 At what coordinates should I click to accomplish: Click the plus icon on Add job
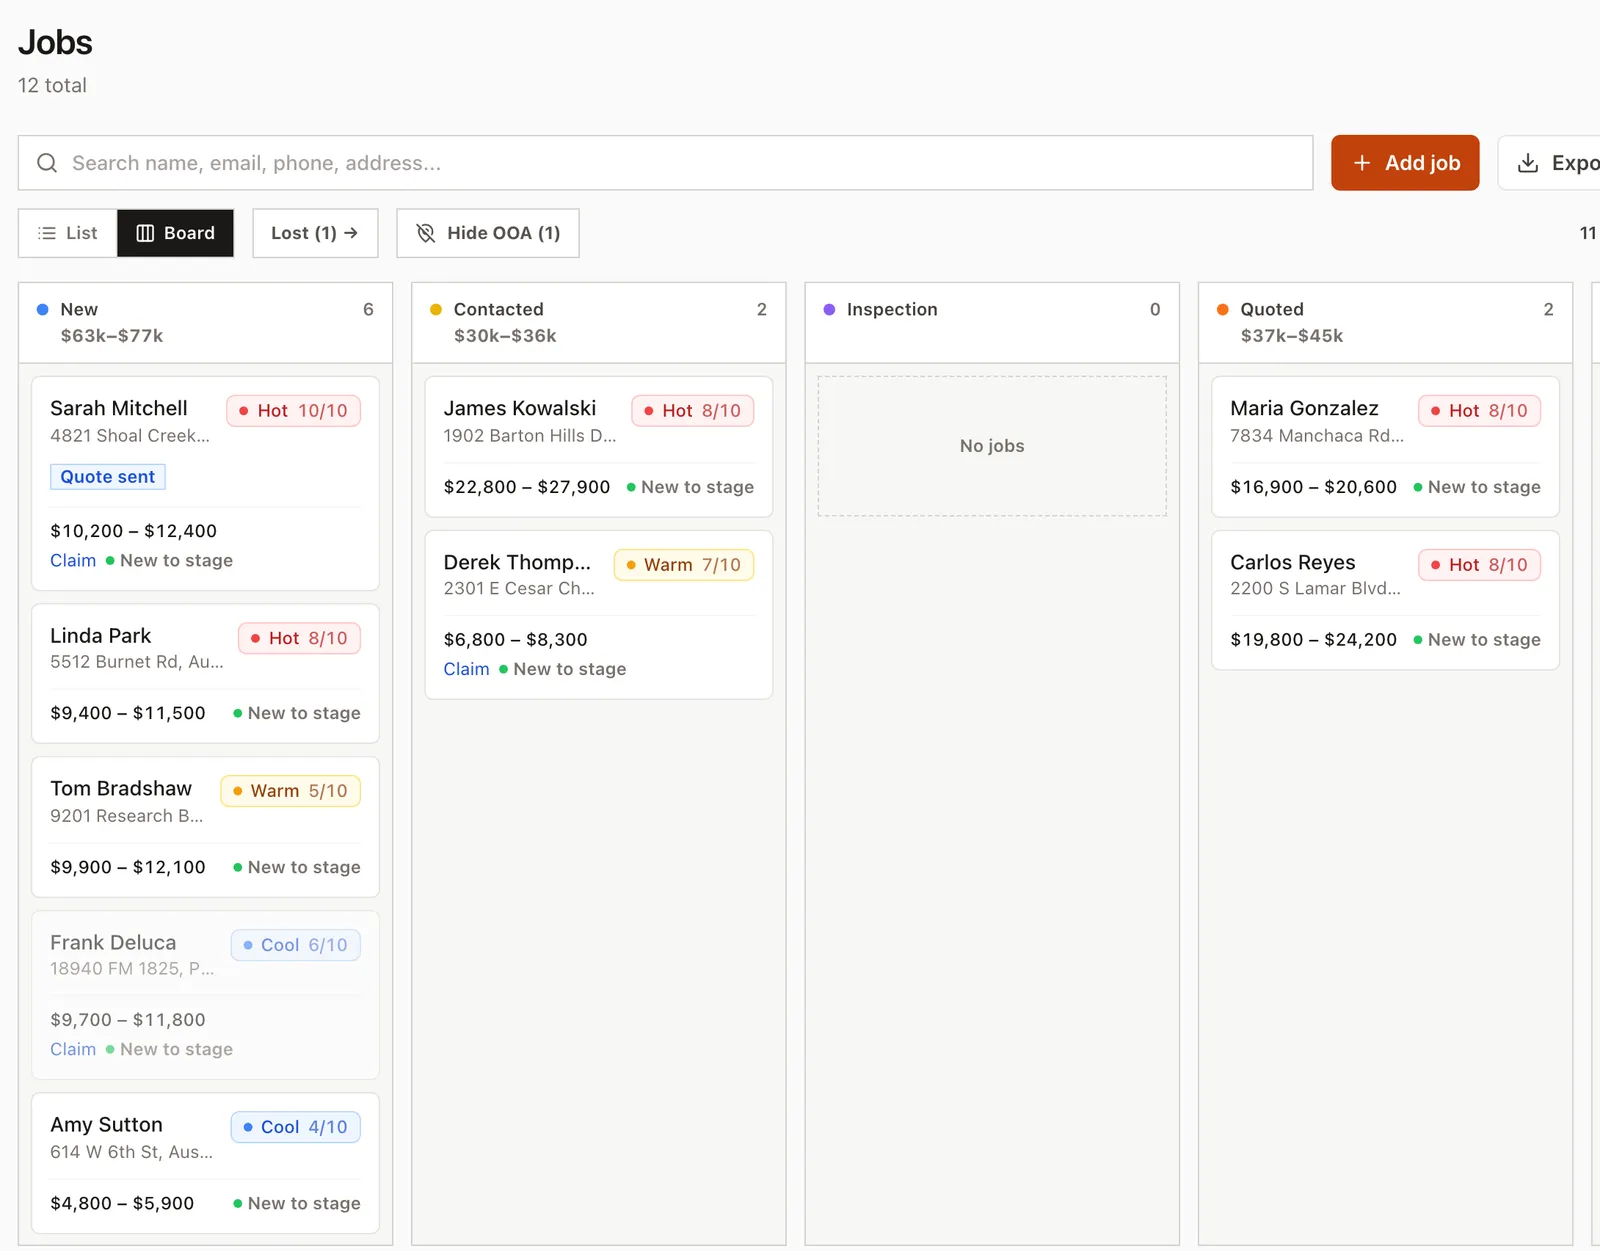point(1361,163)
